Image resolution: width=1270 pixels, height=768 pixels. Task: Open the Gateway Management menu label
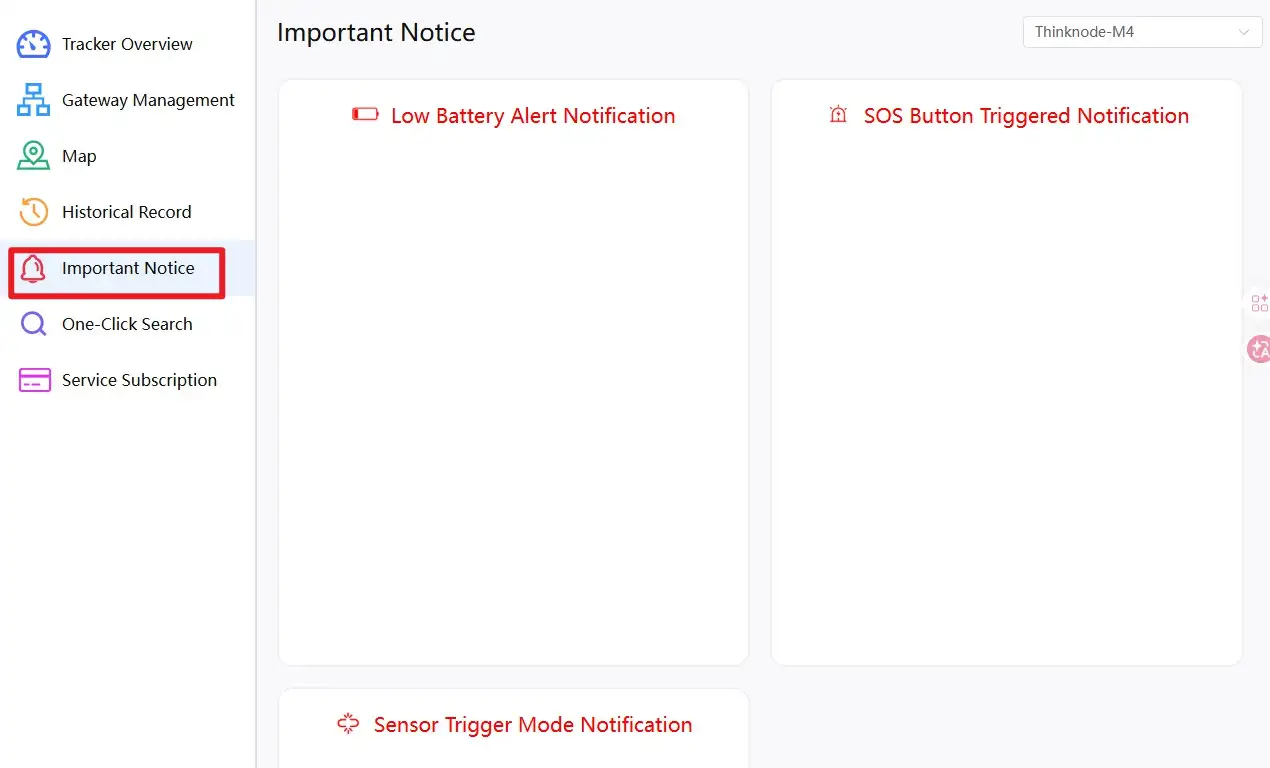point(148,100)
